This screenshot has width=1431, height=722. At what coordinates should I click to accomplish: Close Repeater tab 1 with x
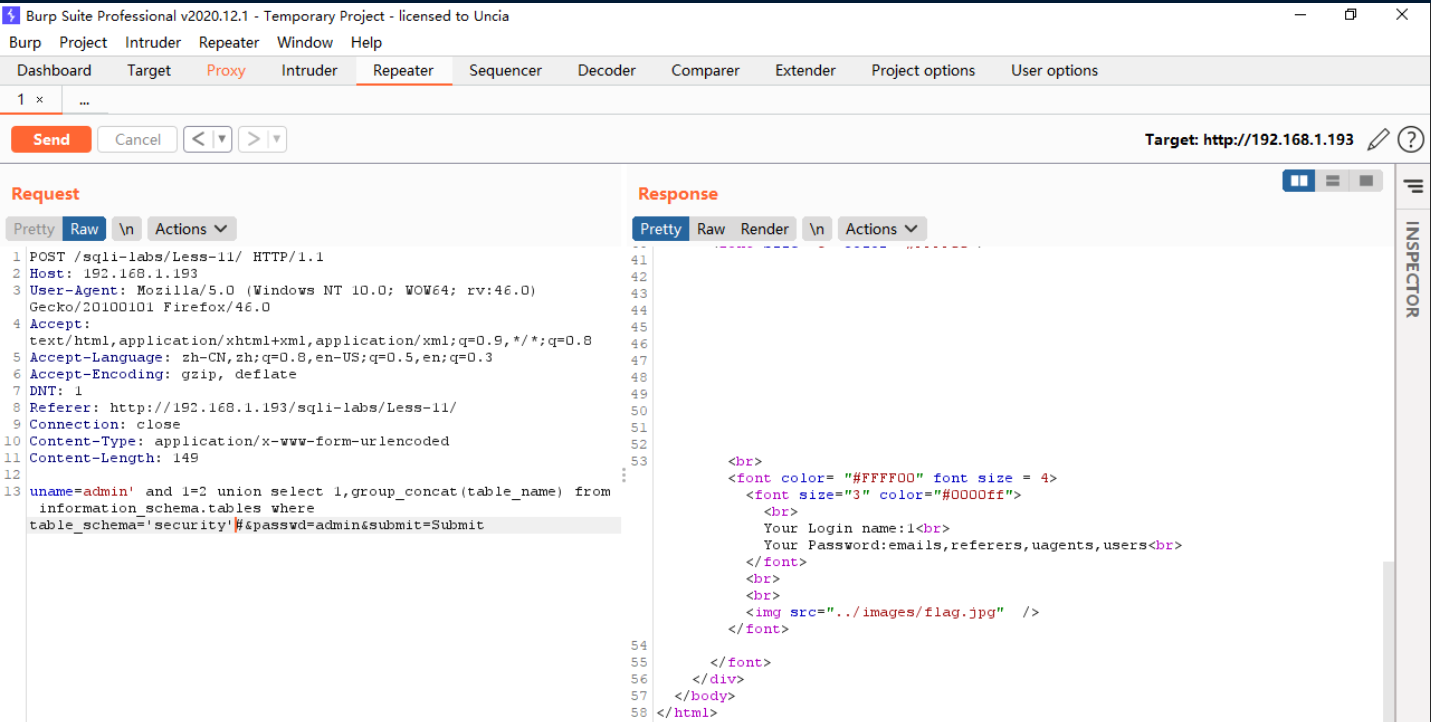40,100
